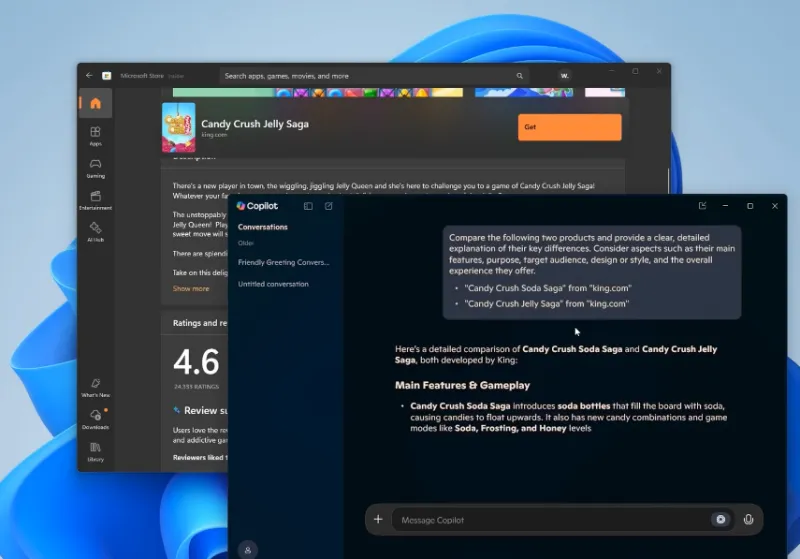The image size is (800, 559).
Task: Open Entertainment in the Store sidebar
Action: pos(95,200)
